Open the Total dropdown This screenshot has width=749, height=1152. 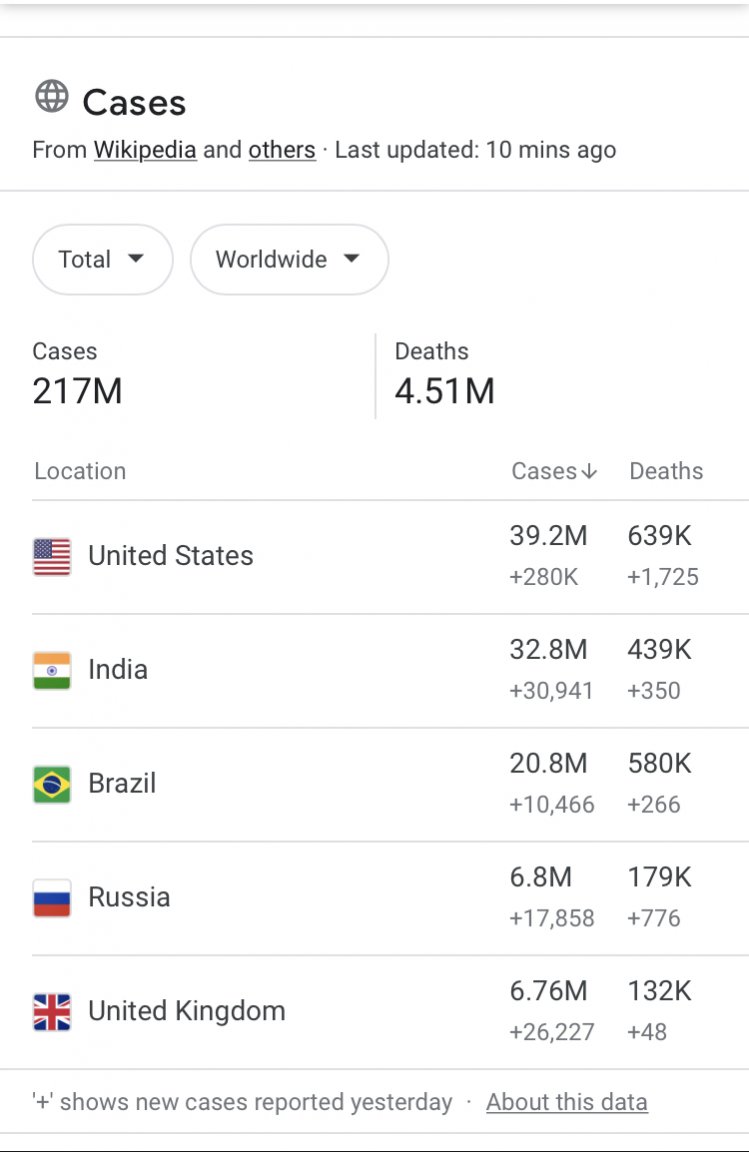[x=102, y=260]
